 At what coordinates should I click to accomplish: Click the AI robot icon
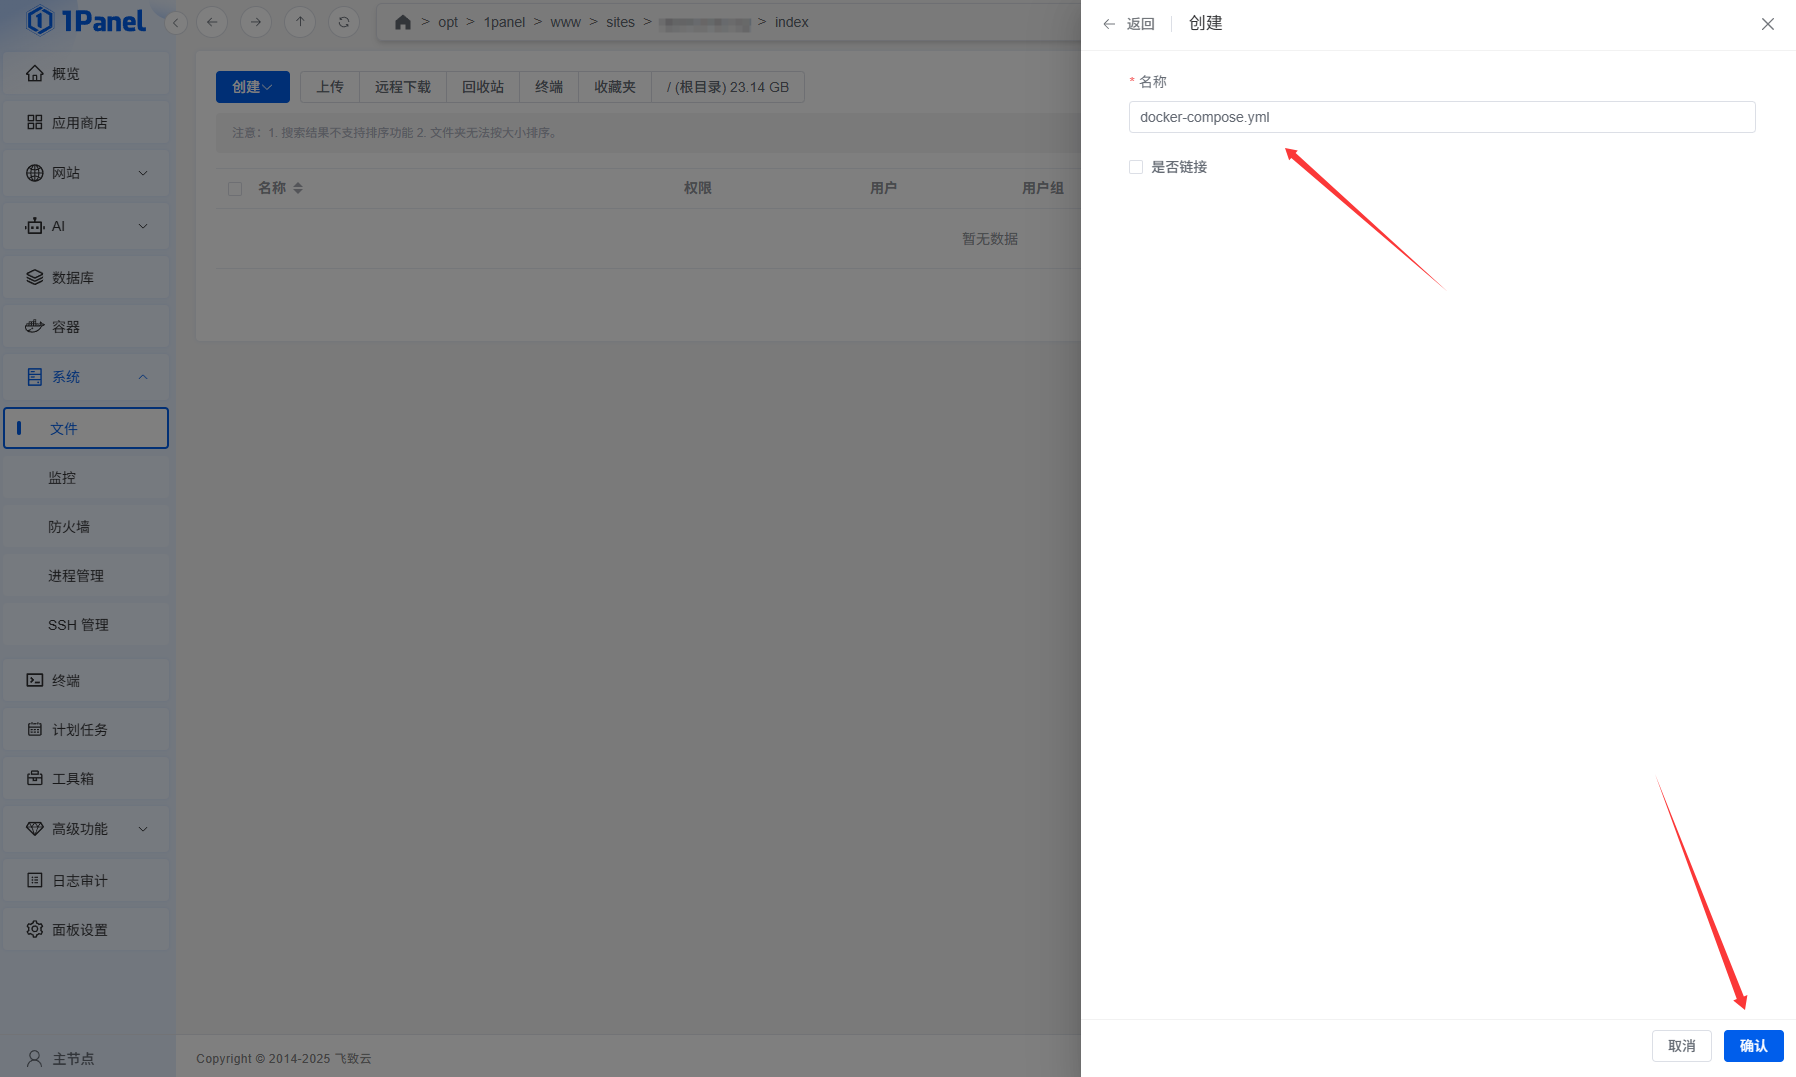point(35,226)
